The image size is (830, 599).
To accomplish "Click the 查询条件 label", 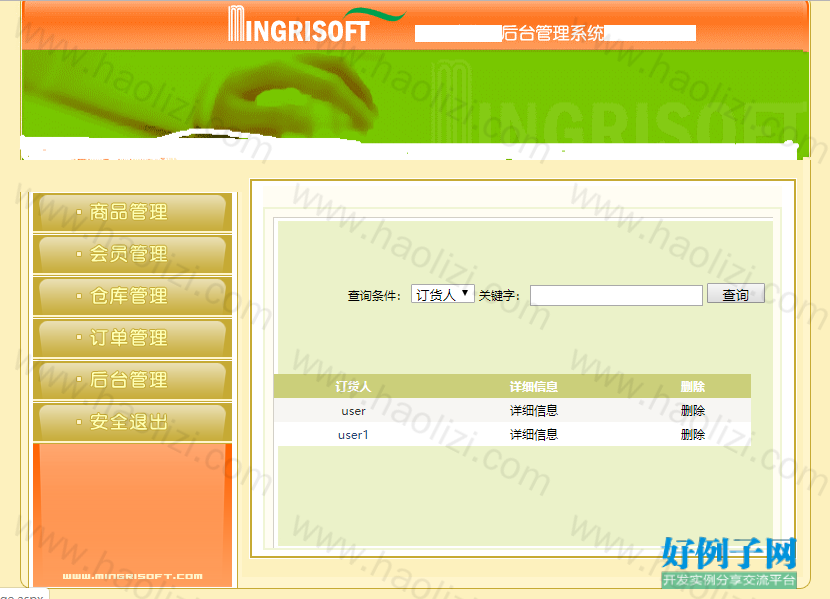I will tap(373, 296).
